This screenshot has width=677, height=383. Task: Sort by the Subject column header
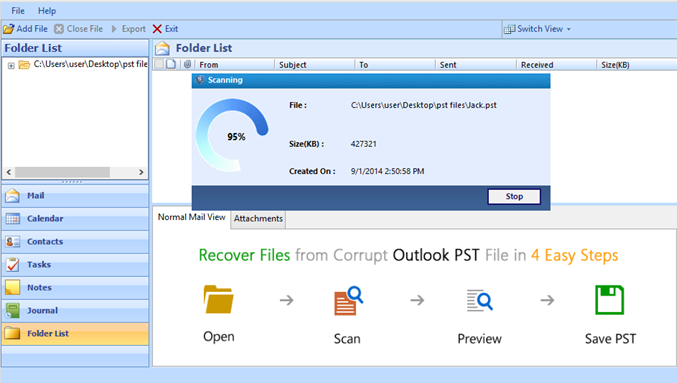(314, 65)
